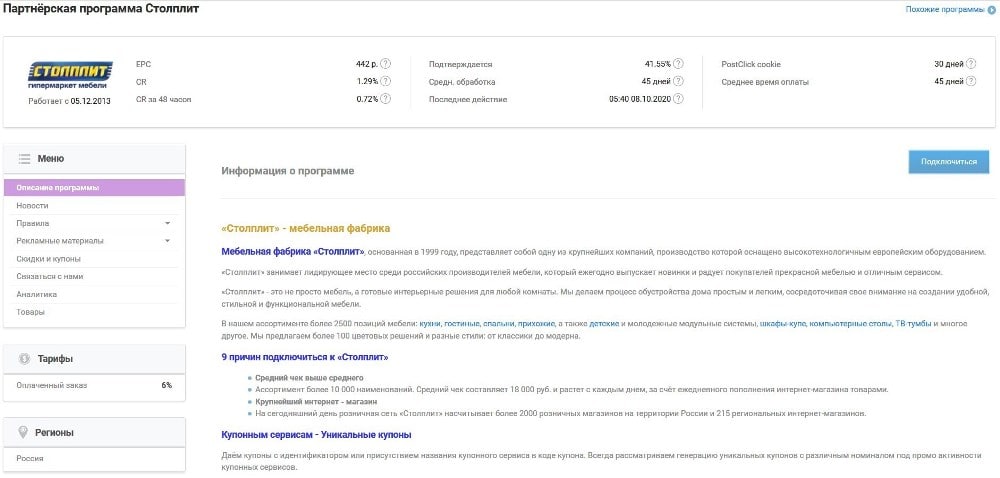Click help icon beside Последнее действие date
This screenshot has height=478, width=1000.
(679, 99)
